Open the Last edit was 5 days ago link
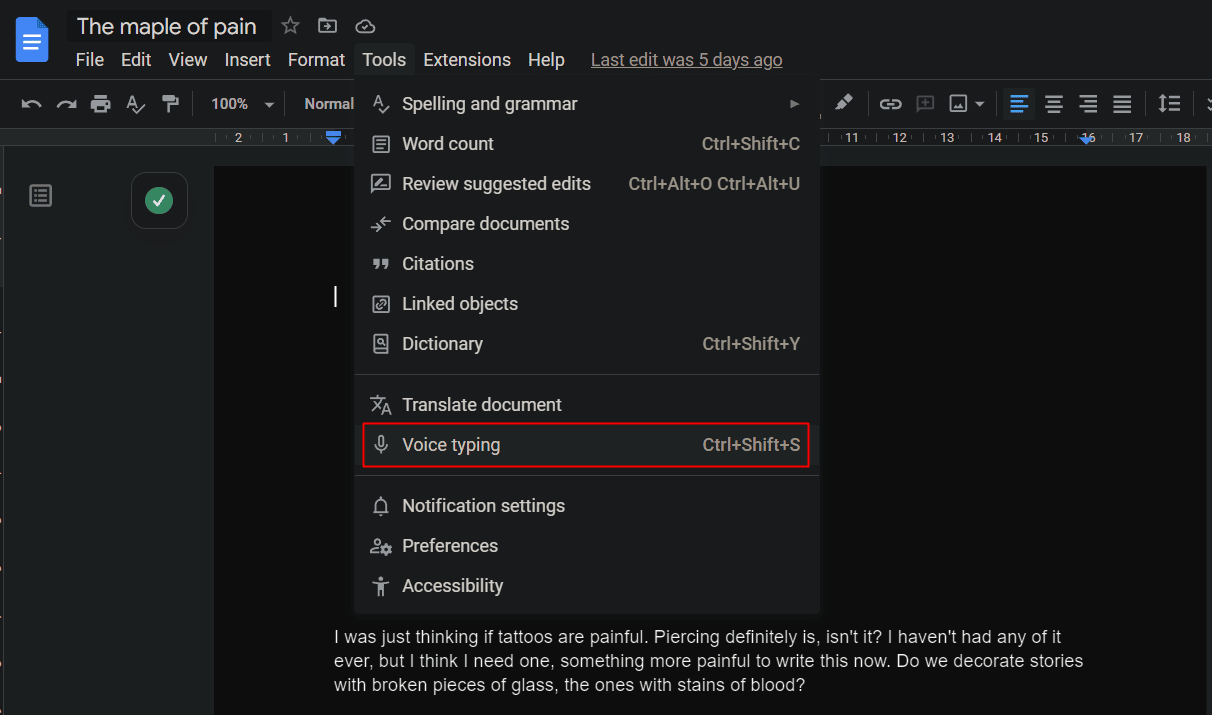This screenshot has height=715, width=1212. coord(687,60)
